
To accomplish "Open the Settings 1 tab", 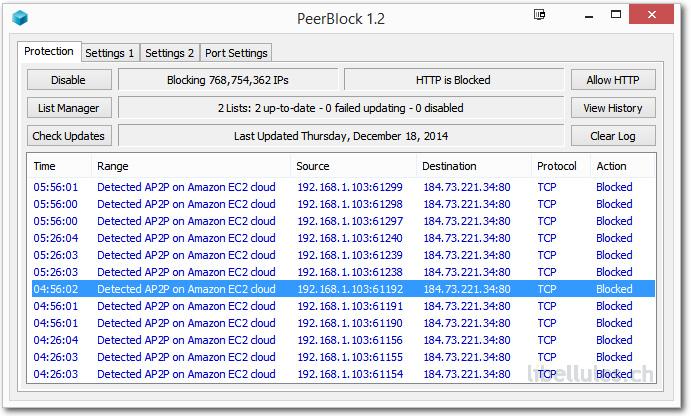I will [110, 53].
